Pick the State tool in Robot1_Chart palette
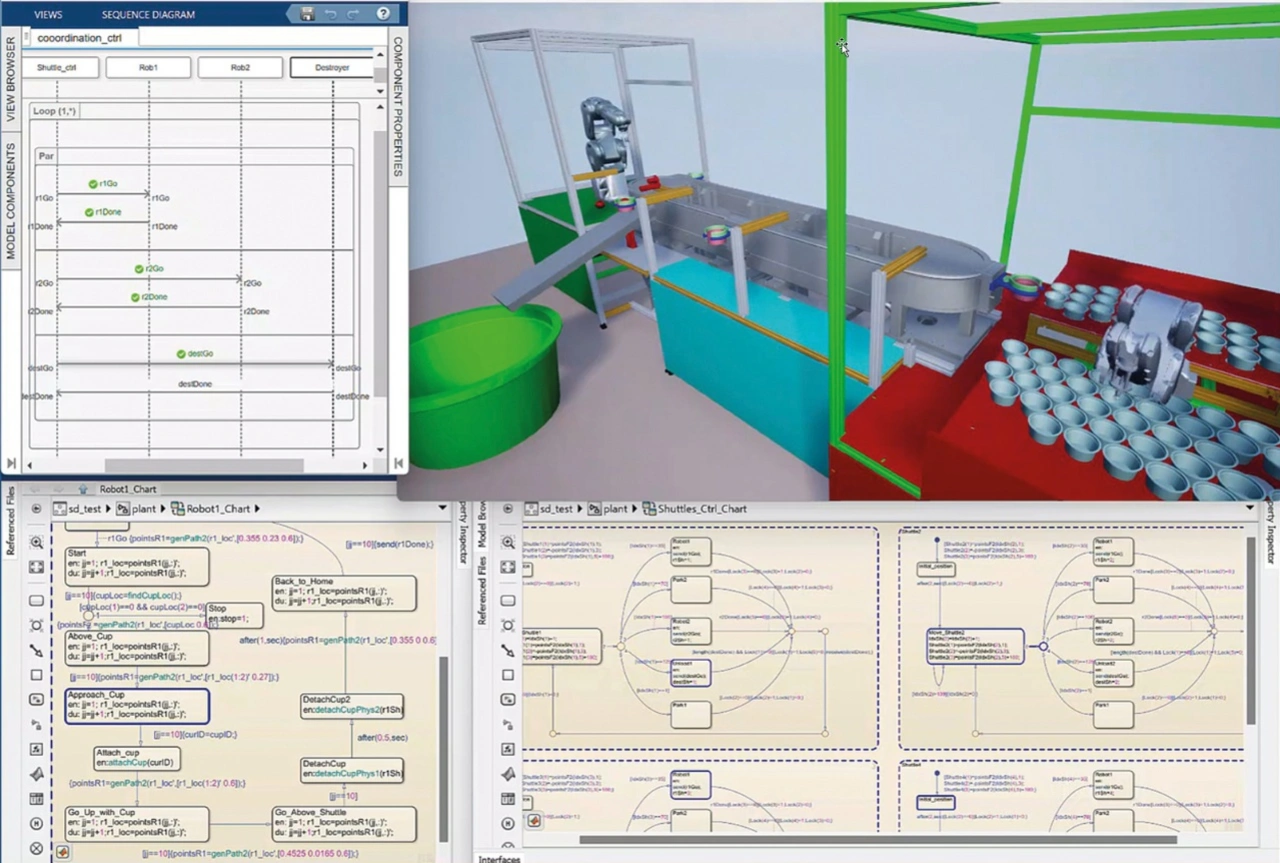 tap(37, 601)
